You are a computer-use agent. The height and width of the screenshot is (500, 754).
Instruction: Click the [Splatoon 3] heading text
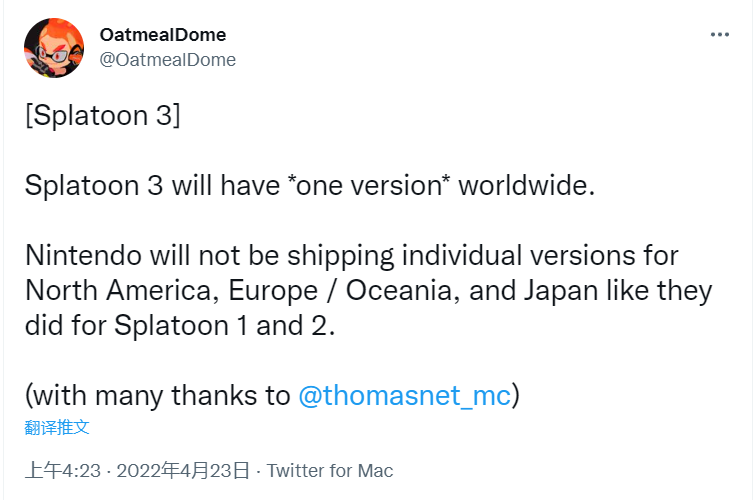point(102,115)
